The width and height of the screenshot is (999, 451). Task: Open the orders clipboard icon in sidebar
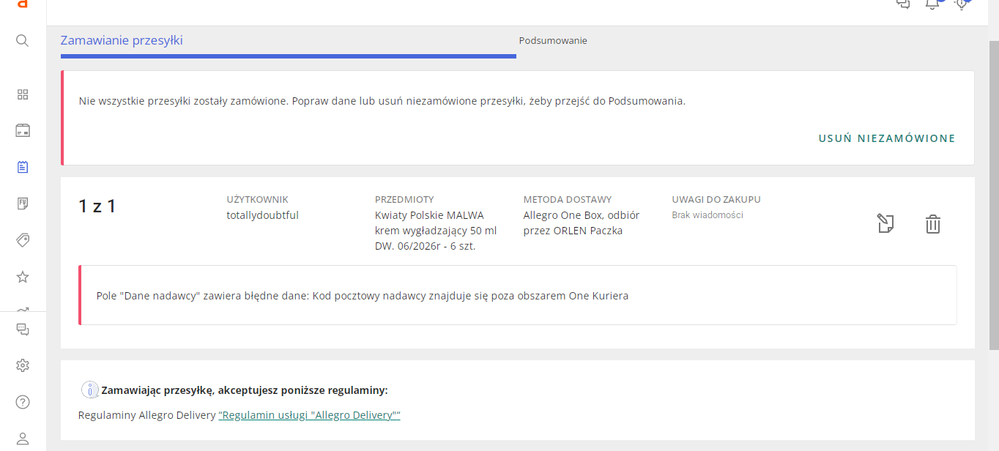(x=23, y=167)
